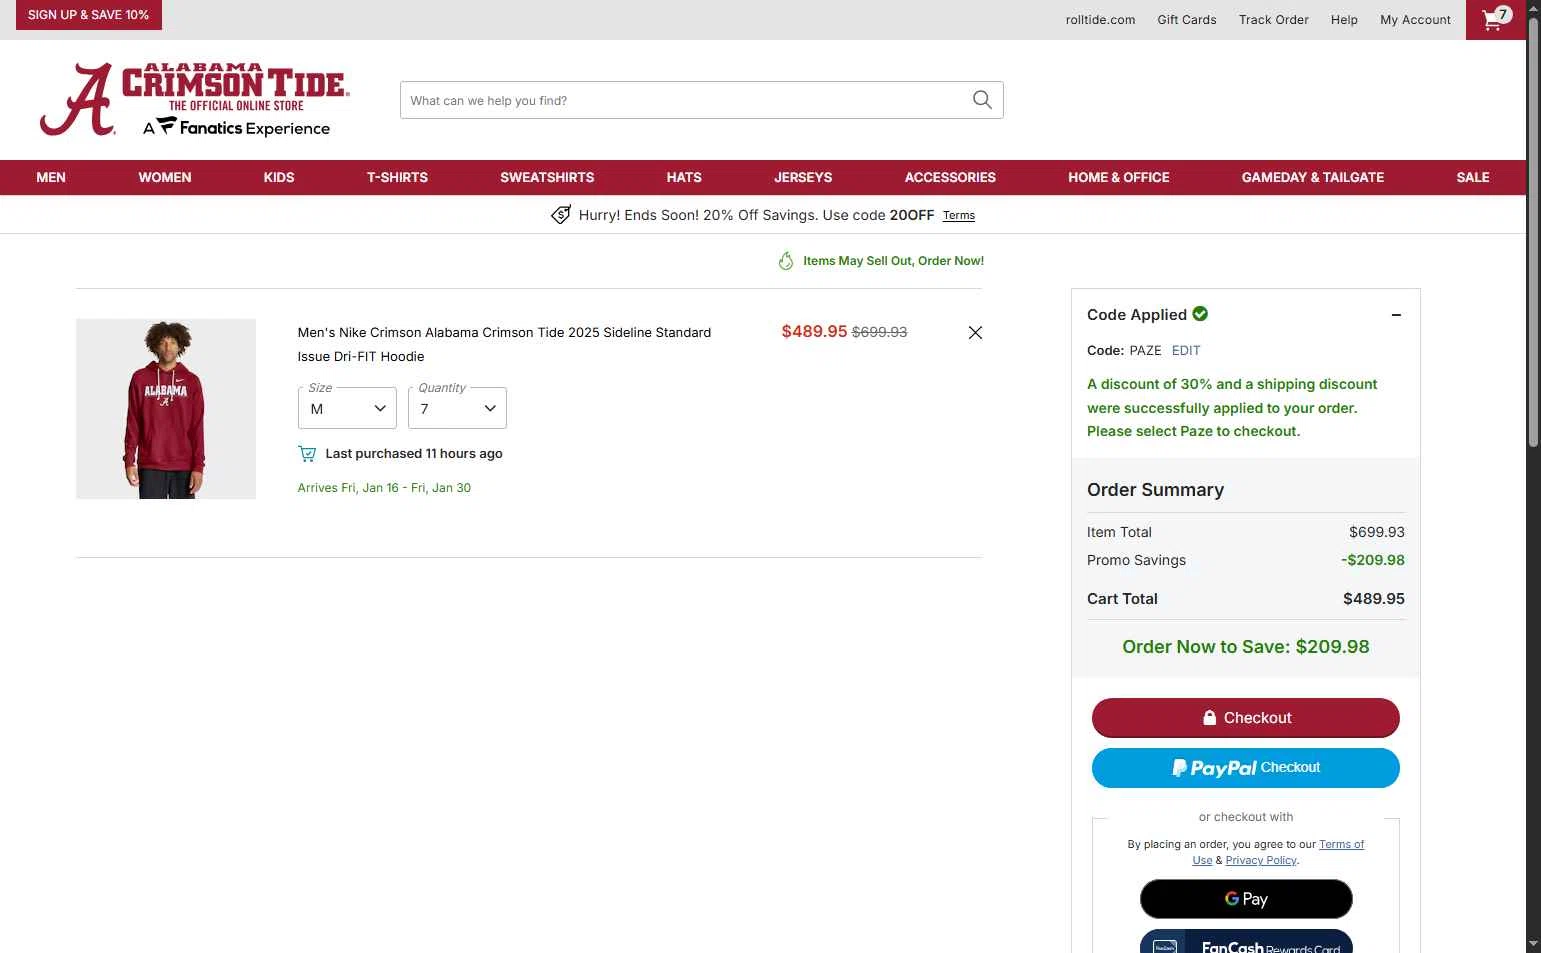1541x953 pixels.
Task: Open Track Order
Action: (x=1273, y=20)
